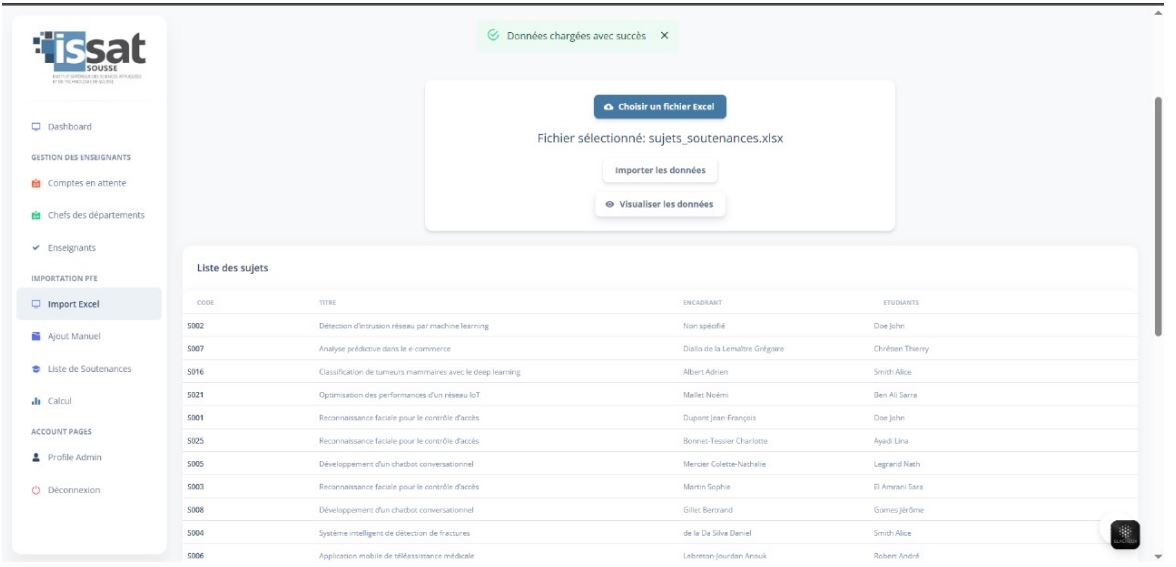Click the Comptes en attente calendar icon
1176x567 pixels.
click(x=37, y=183)
